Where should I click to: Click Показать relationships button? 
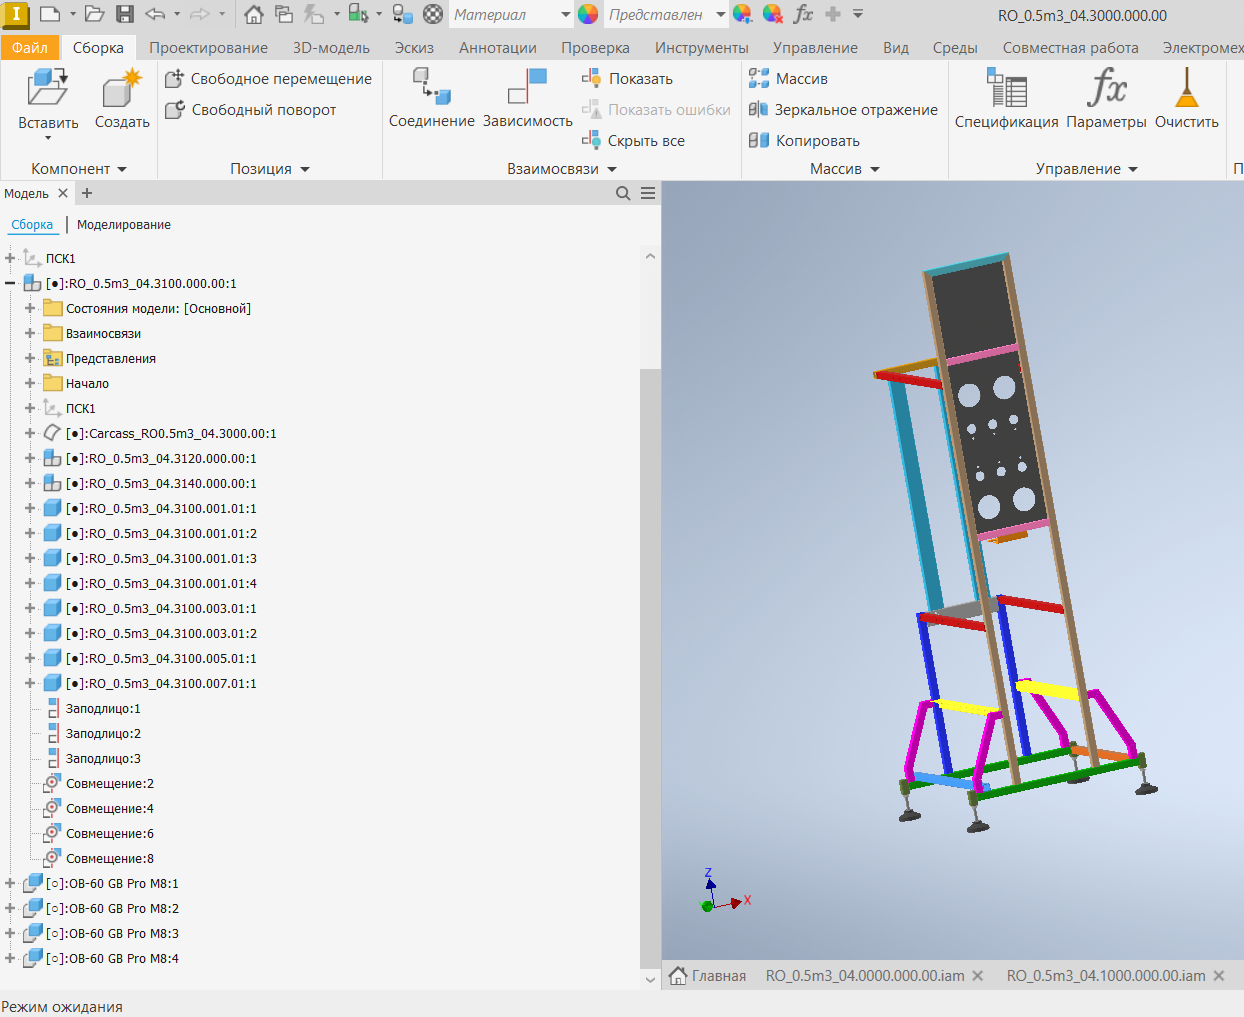tap(627, 79)
